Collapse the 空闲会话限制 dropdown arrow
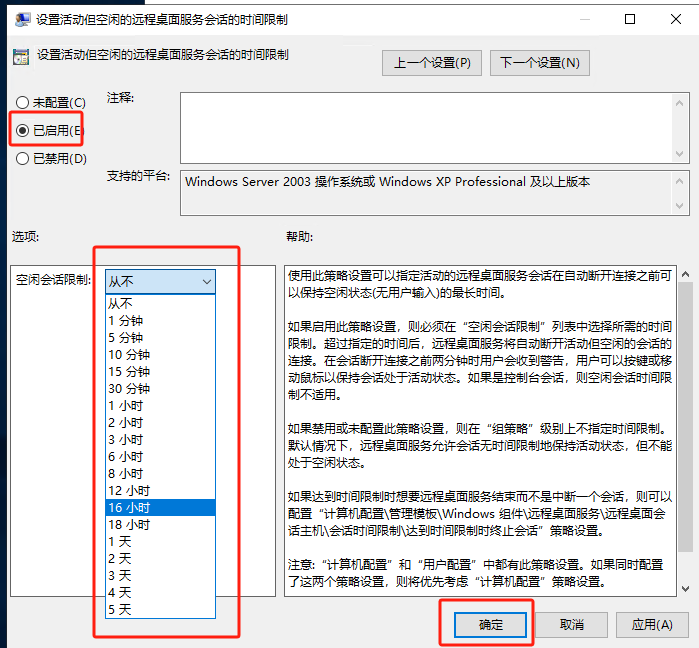 206,283
